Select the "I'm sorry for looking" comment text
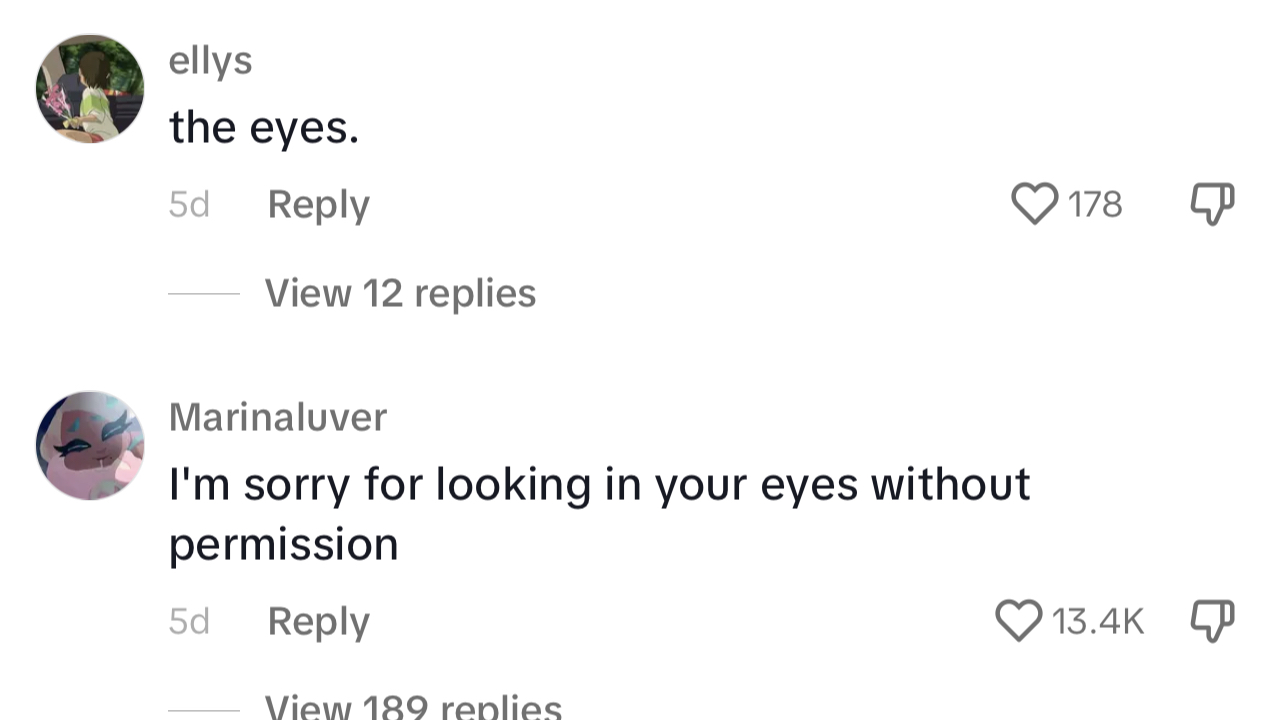1284x720 pixels. [599, 514]
